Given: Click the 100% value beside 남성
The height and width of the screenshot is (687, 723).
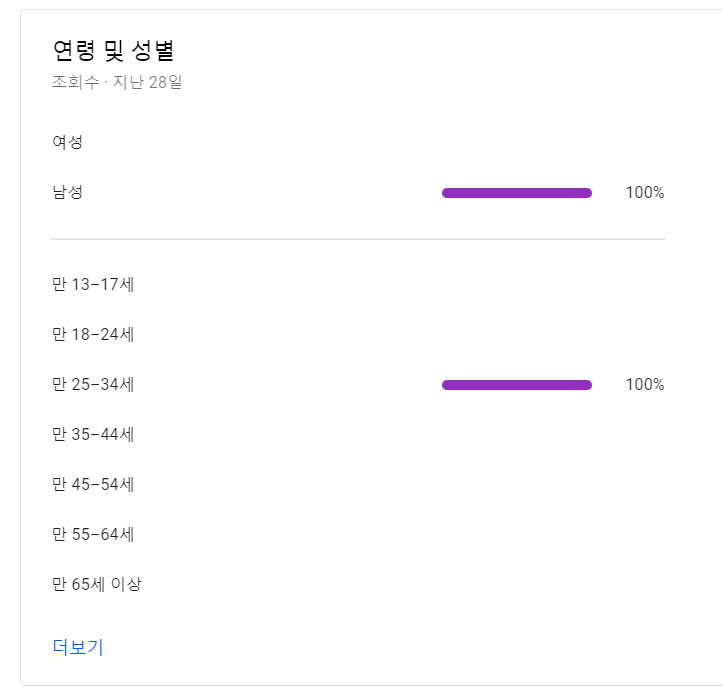Looking at the screenshot, I should tap(645, 192).
